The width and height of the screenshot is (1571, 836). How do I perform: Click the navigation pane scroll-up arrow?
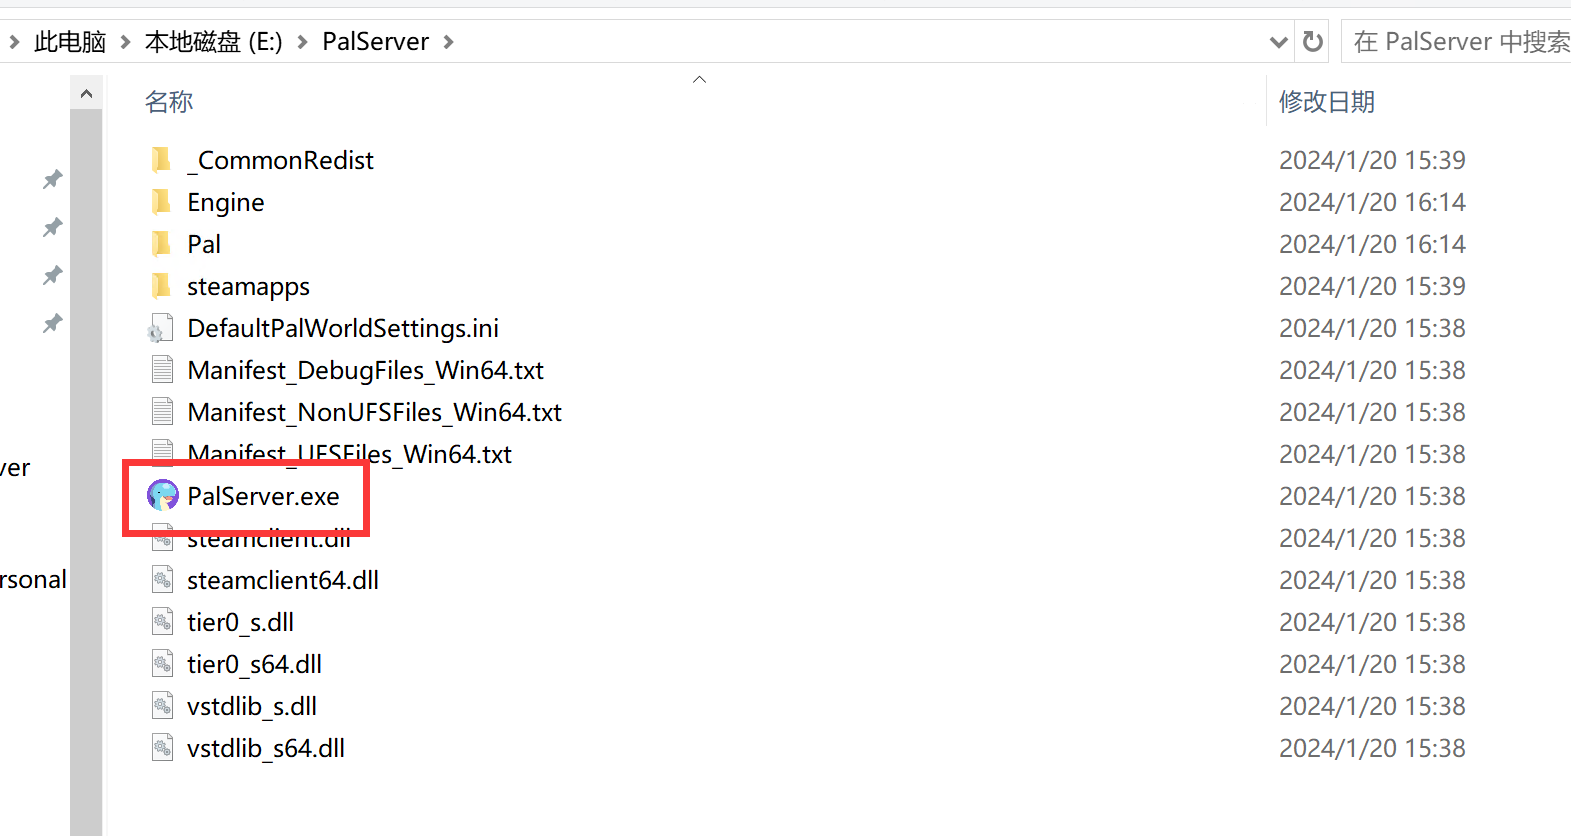tap(86, 94)
